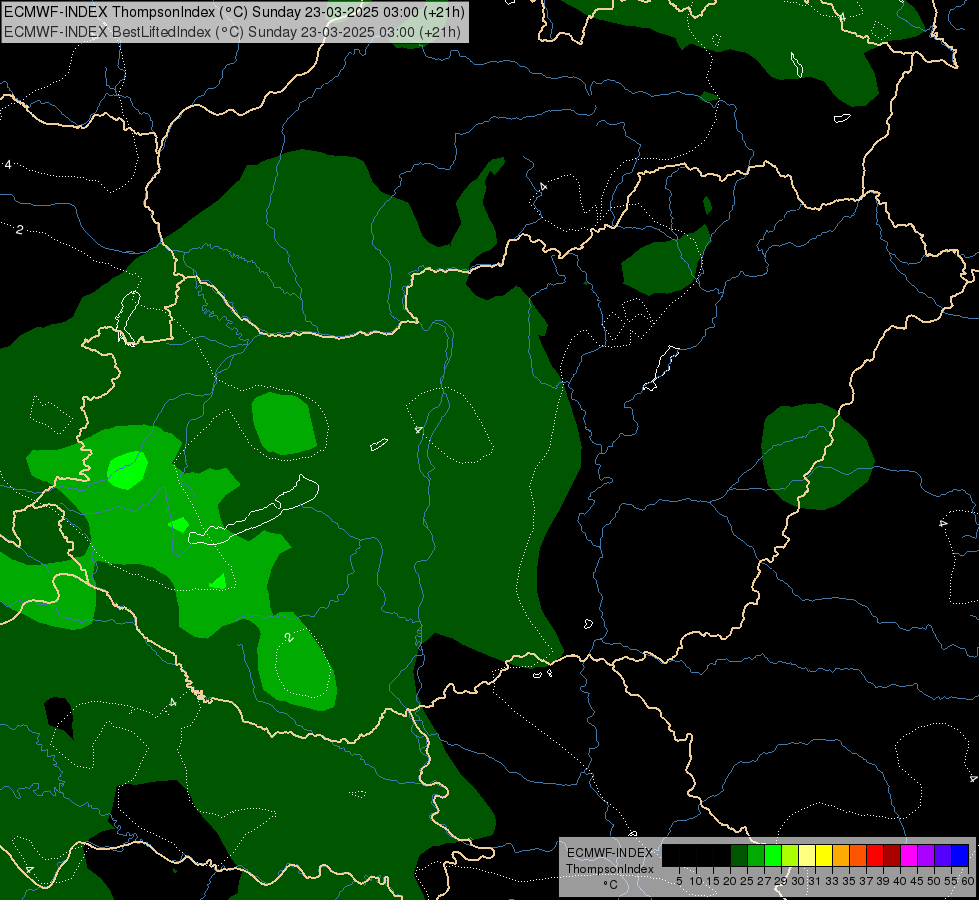
Task: Click the legend tick value 50
Action: tap(934, 881)
